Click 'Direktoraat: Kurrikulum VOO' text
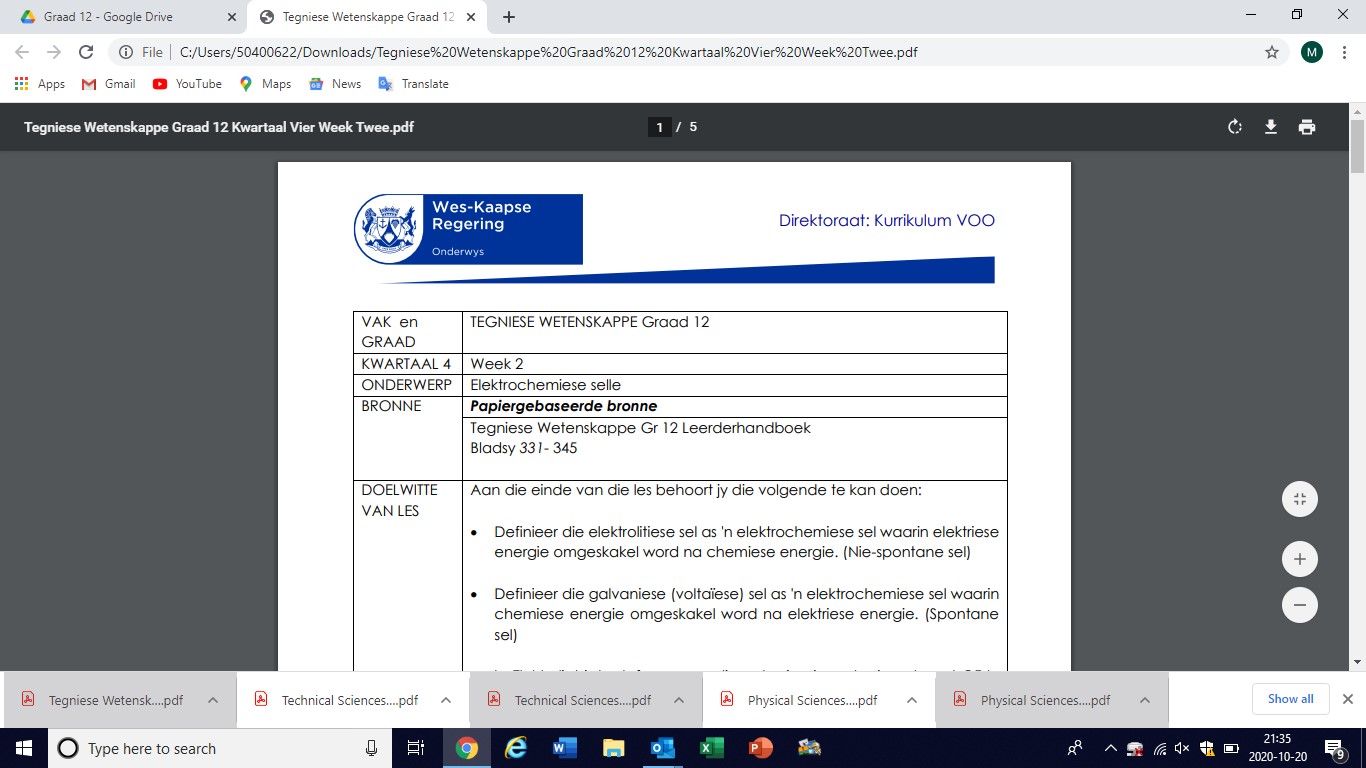 (x=887, y=221)
